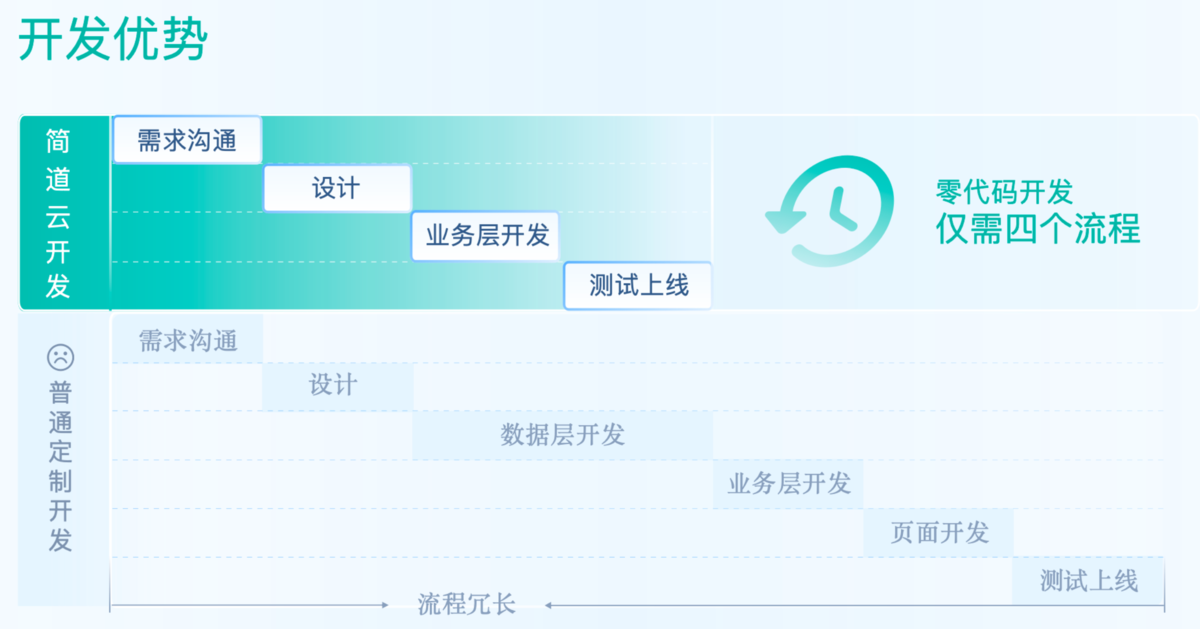
Task: Click the 流程冗长 label
Action: point(466,605)
